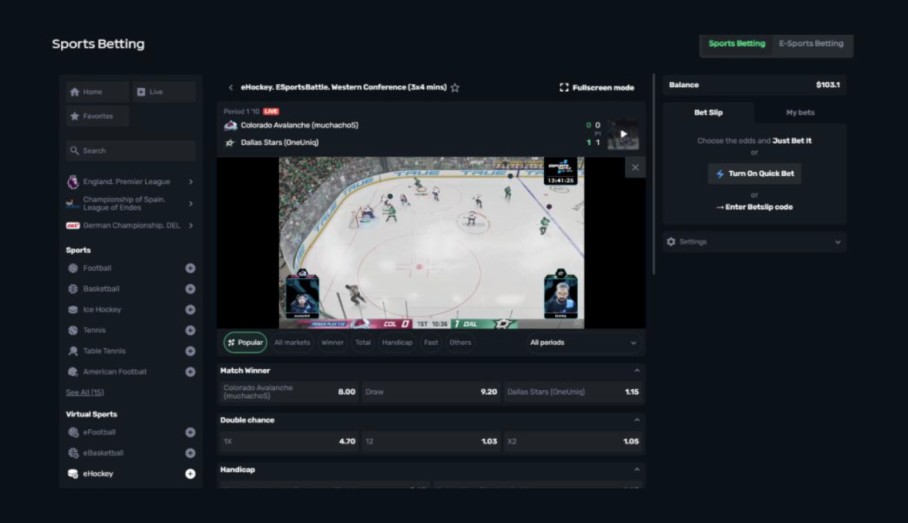The height and width of the screenshot is (523, 908).
Task: Click the favorite star next to match title
Action: (455, 88)
